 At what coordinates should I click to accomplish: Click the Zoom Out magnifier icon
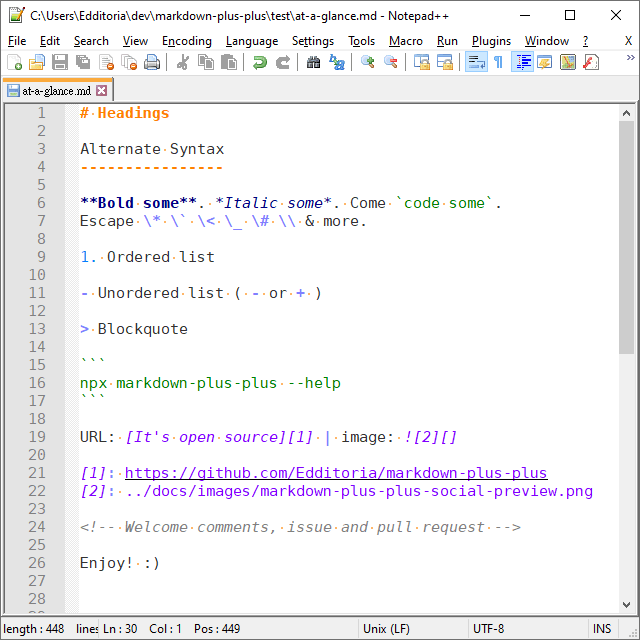391,62
